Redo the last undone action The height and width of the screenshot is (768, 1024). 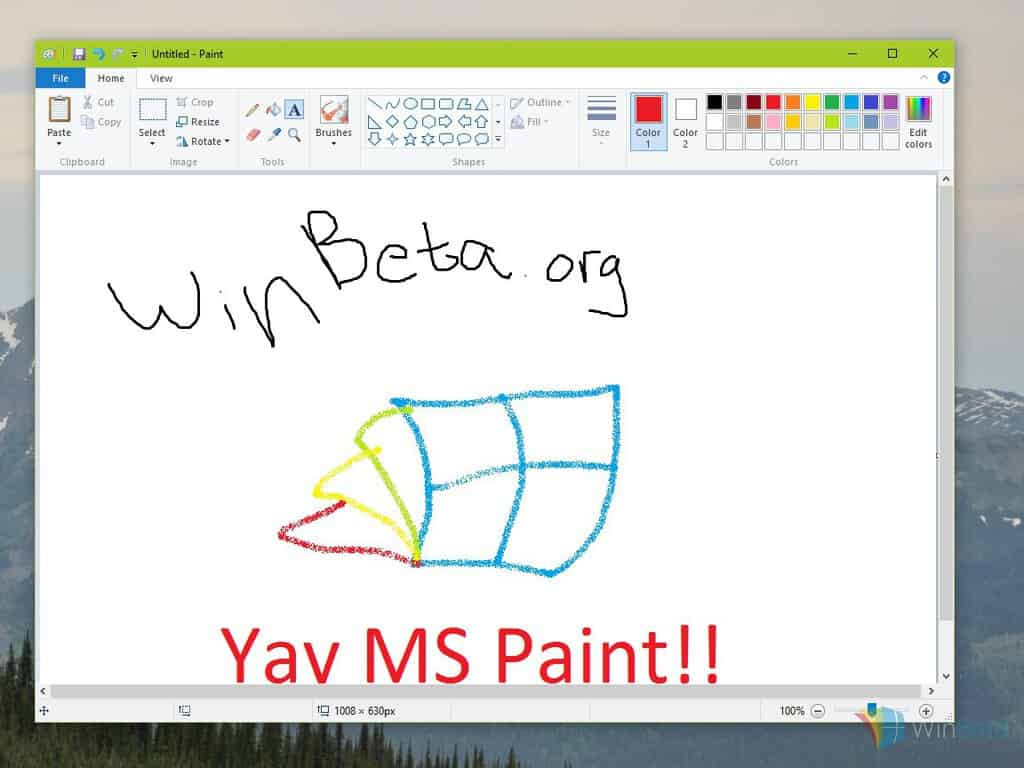[x=118, y=54]
